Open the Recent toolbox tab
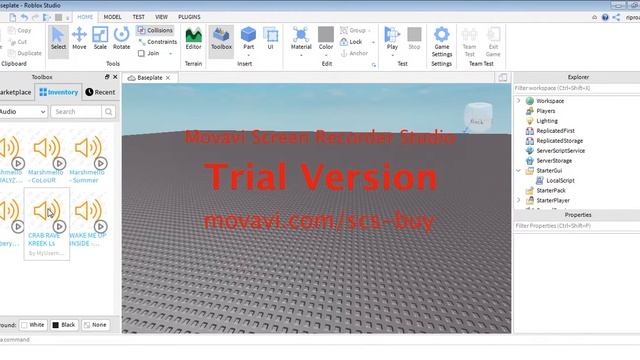The image size is (640, 360). 100,92
